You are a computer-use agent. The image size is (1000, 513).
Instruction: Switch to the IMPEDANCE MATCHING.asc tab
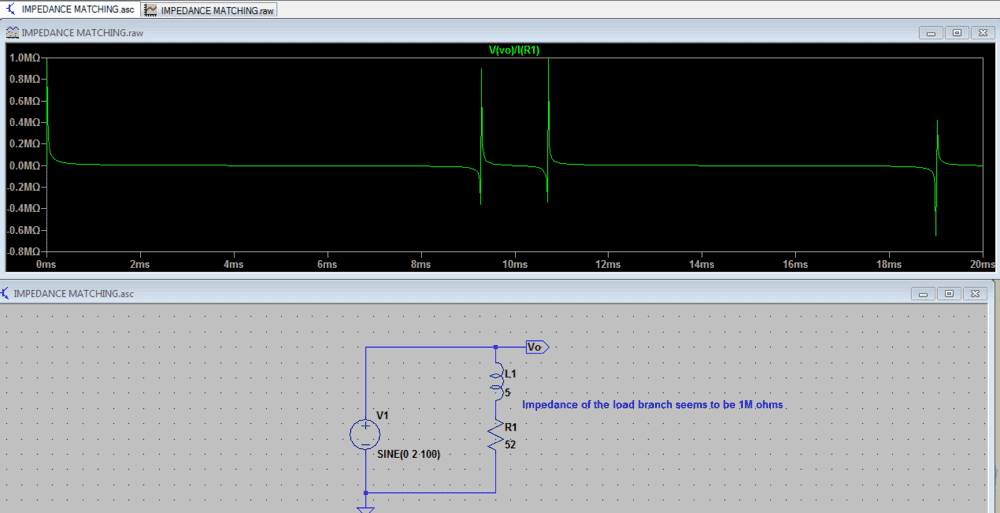pyautogui.click(x=70, y=9)
